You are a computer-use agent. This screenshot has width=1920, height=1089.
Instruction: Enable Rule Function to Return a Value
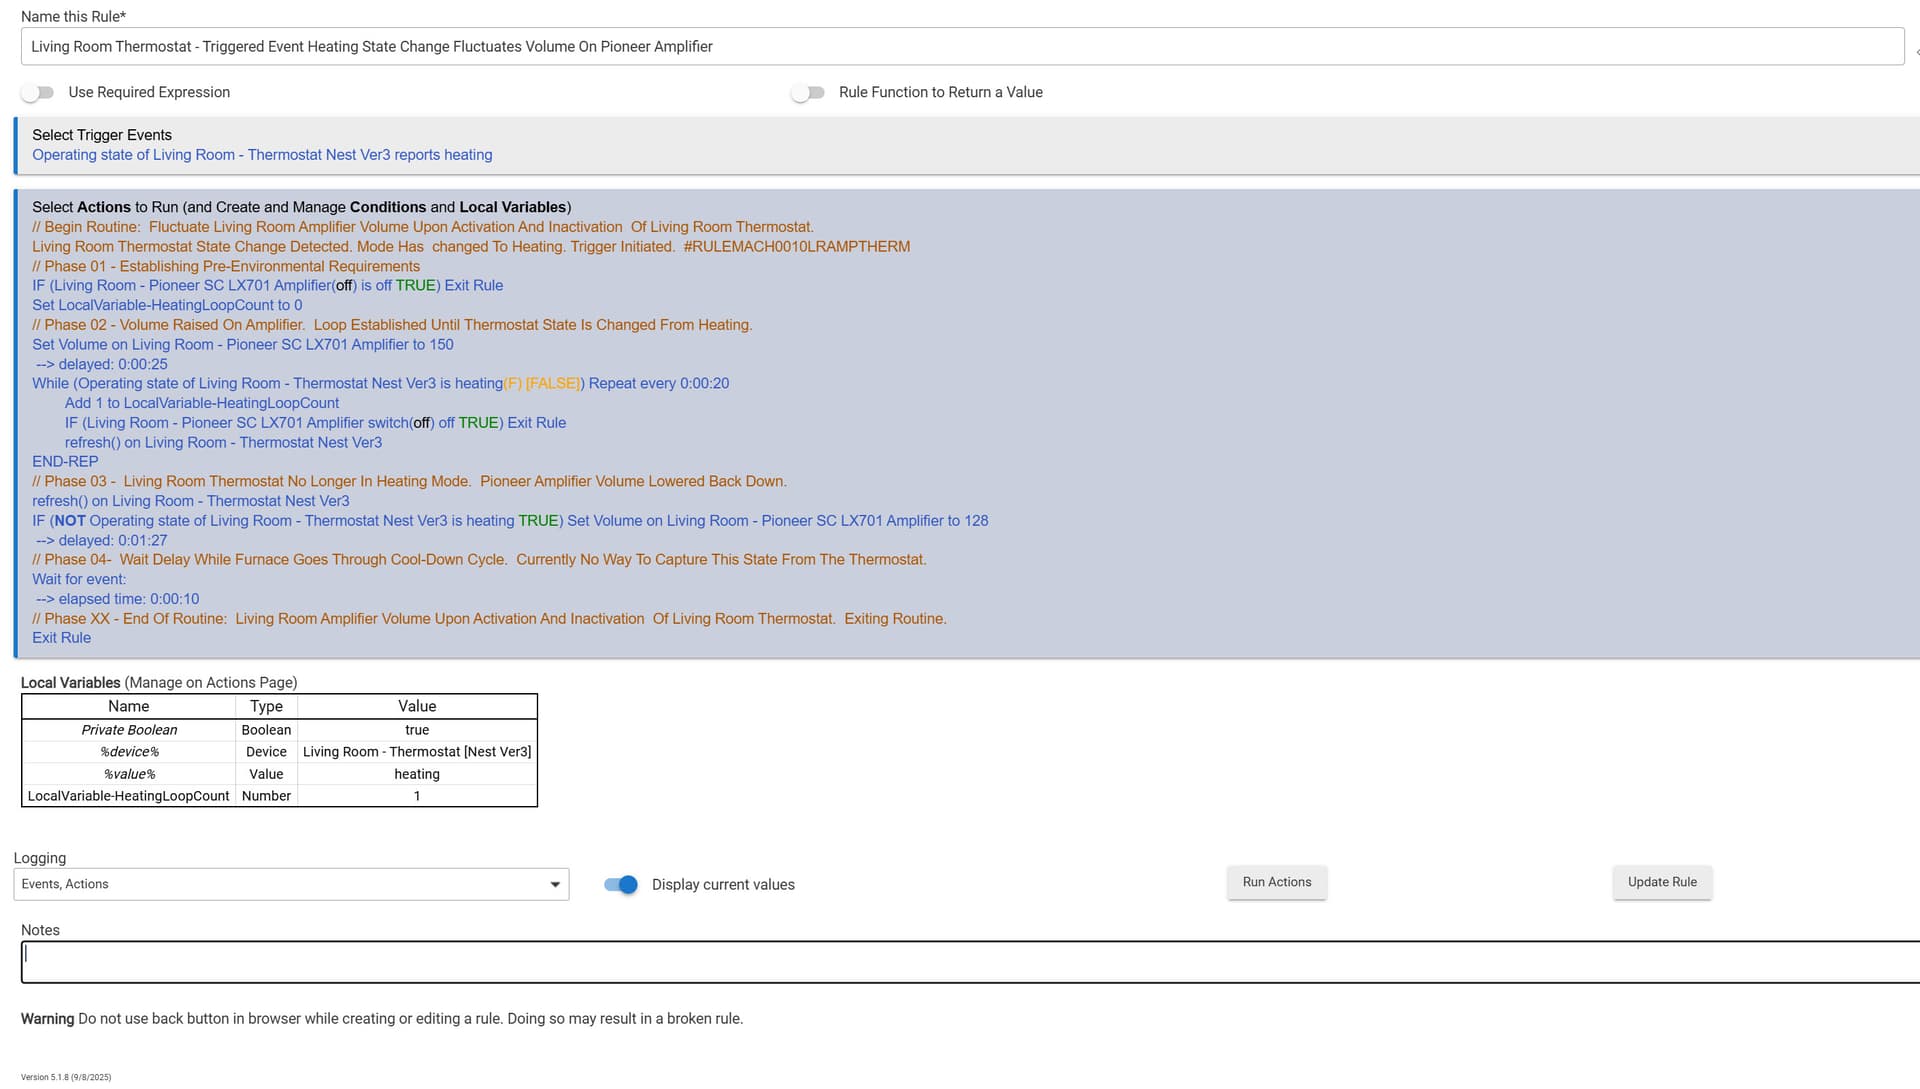[x=808, y=93]
